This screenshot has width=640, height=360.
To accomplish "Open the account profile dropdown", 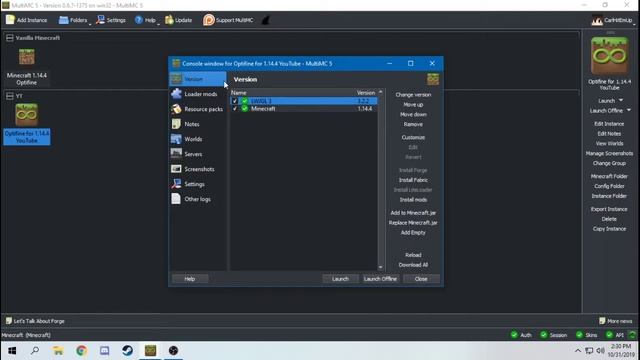I will (613, 20).
